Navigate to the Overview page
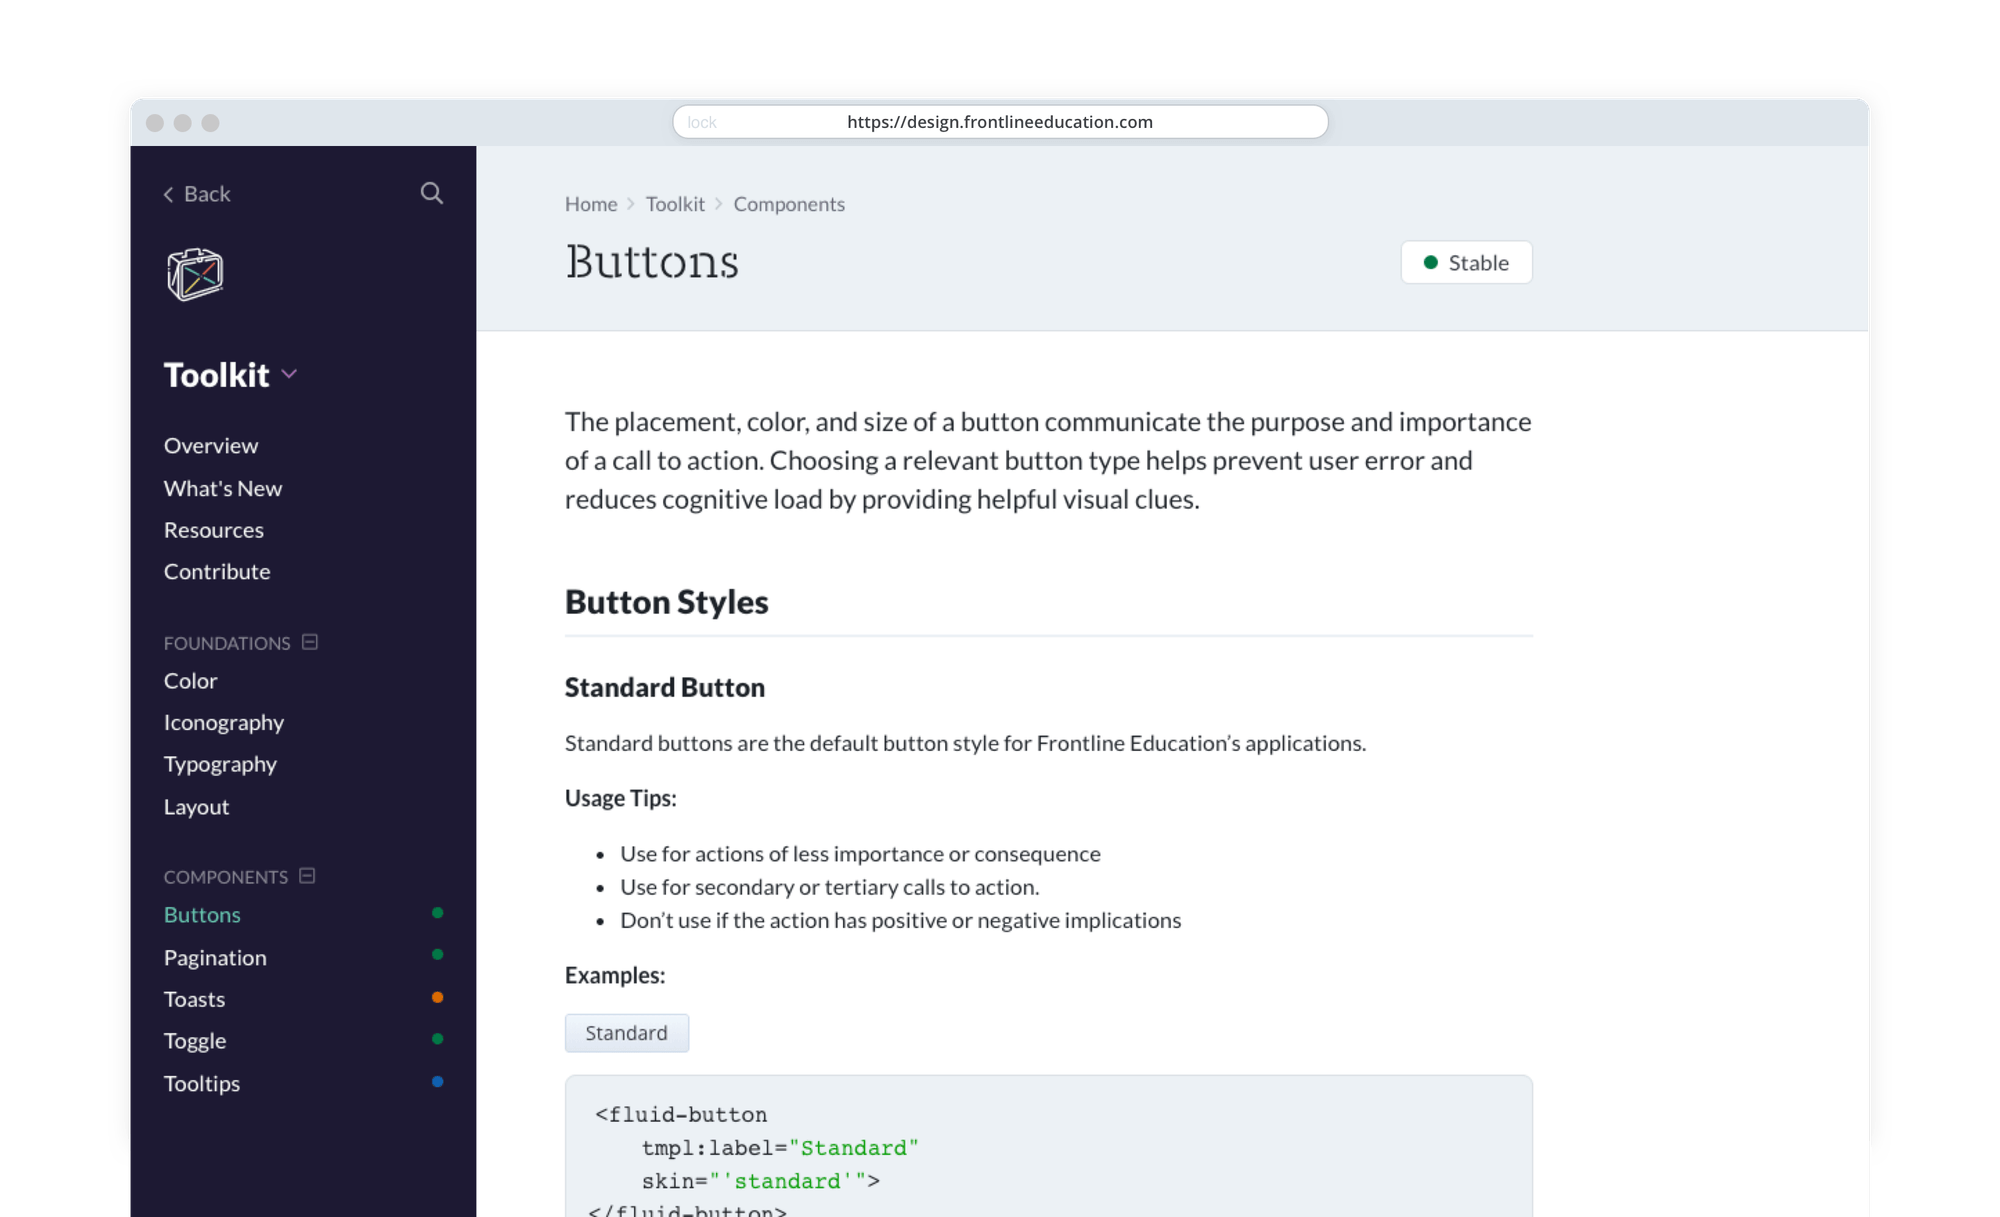The width and height of the screenshot is (2000, 1217). (x=210, y=444)
